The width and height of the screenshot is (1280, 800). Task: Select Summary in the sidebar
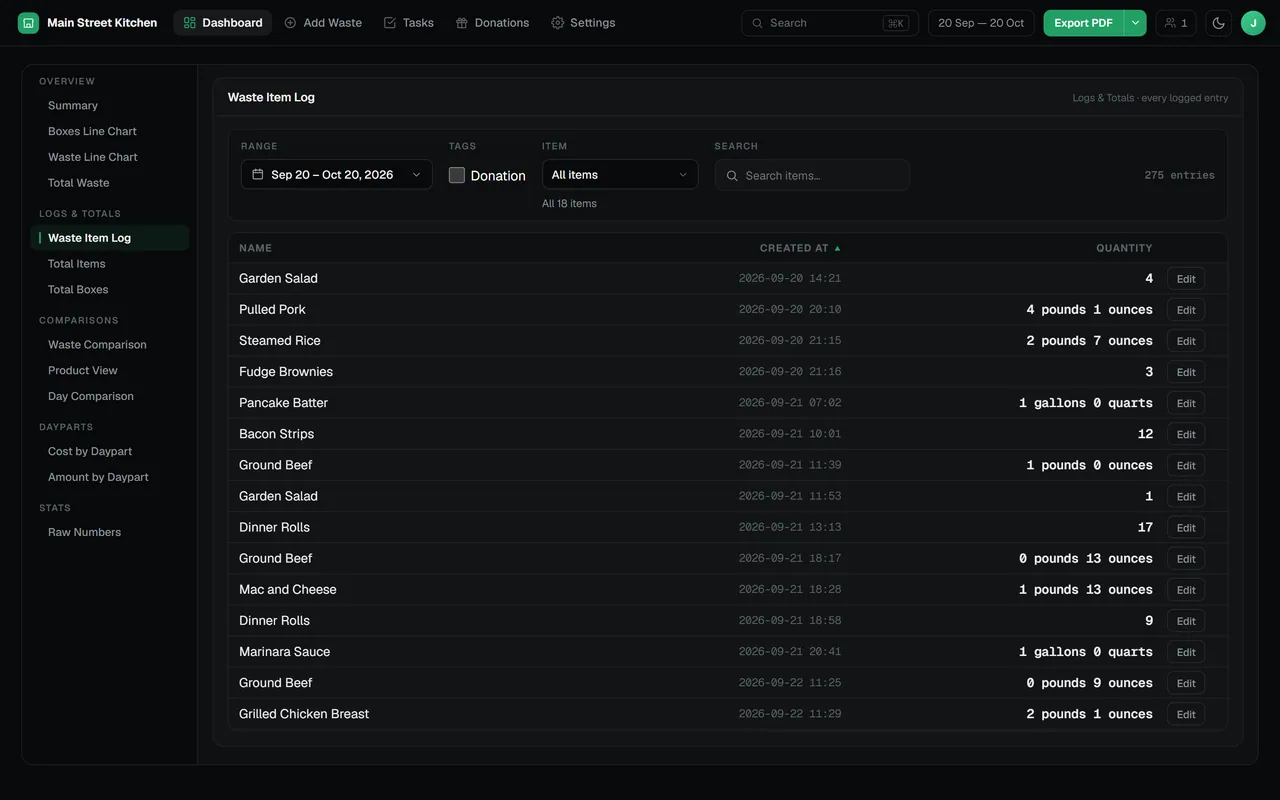point(110,106)
